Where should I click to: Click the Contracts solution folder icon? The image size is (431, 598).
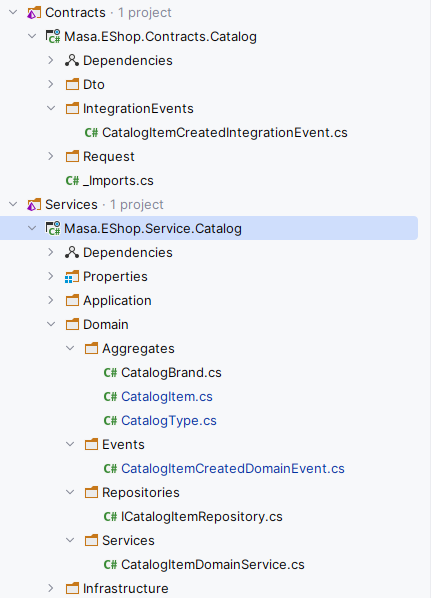(x=34, y=13)
